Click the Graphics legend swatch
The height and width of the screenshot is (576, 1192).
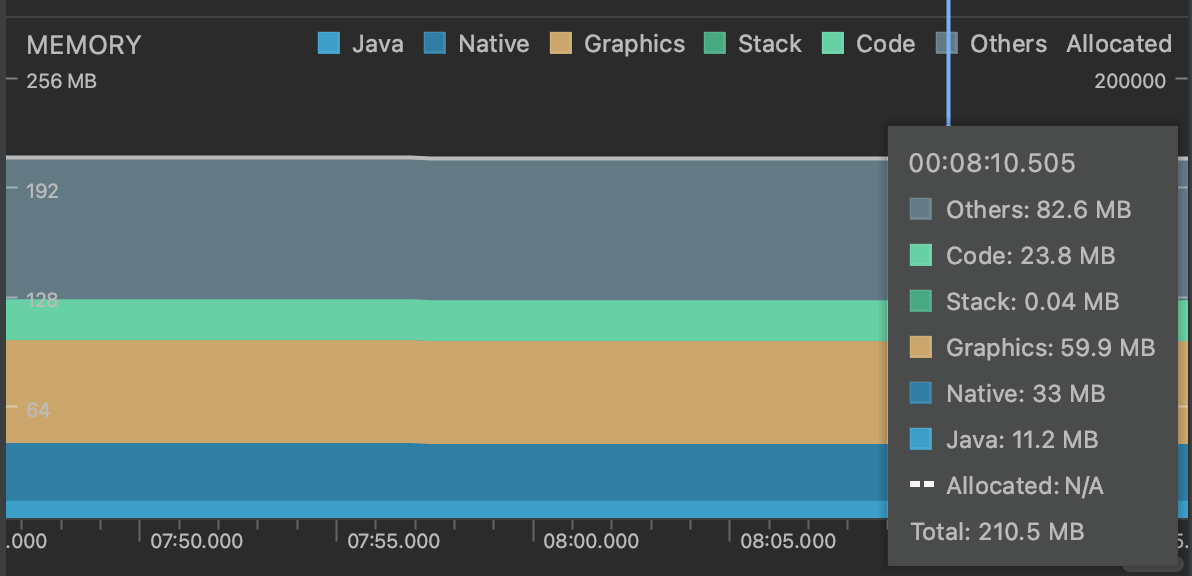point(561,44)
